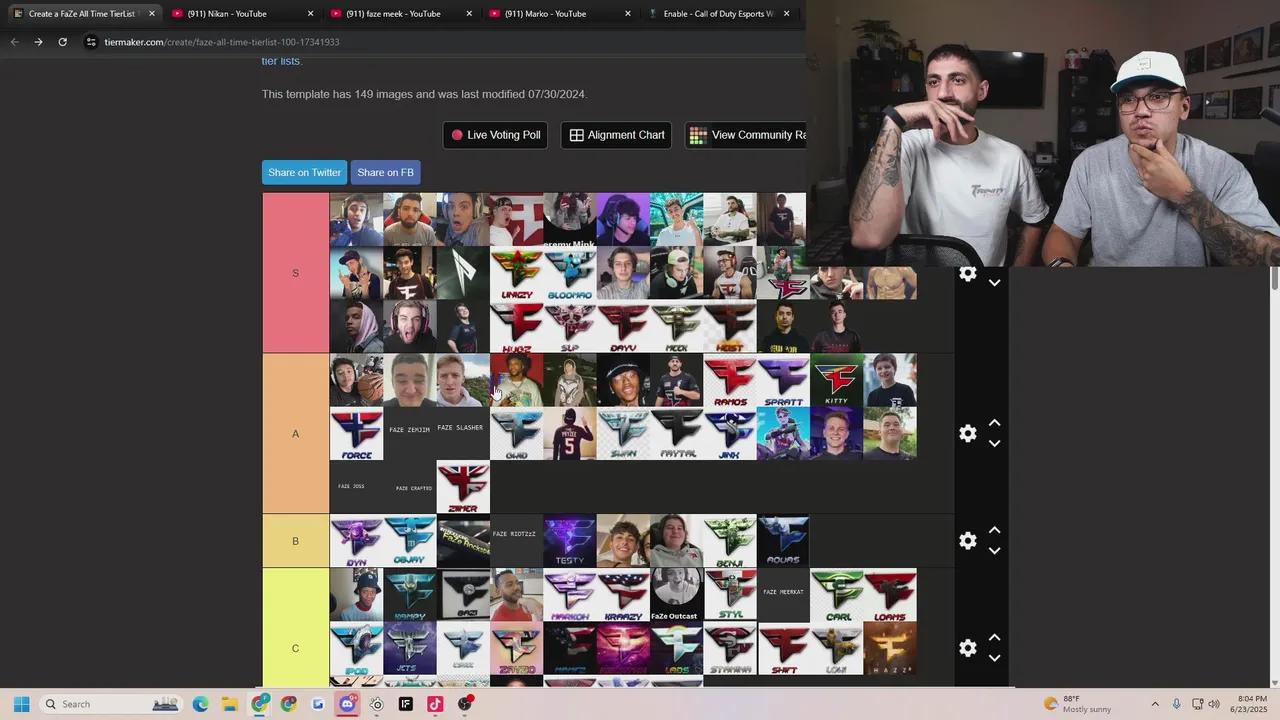Click the taskbar Search box
Viewport: 1280px width, 720px height.
click(110, 704)
